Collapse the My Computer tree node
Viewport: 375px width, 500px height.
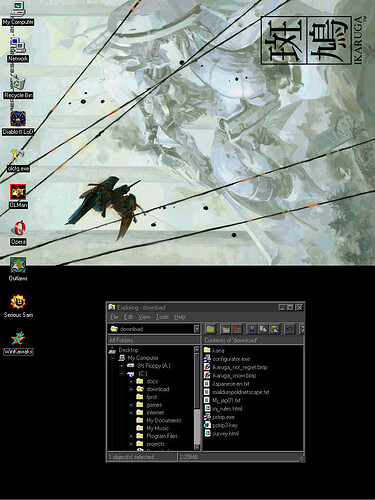point(113,358)
